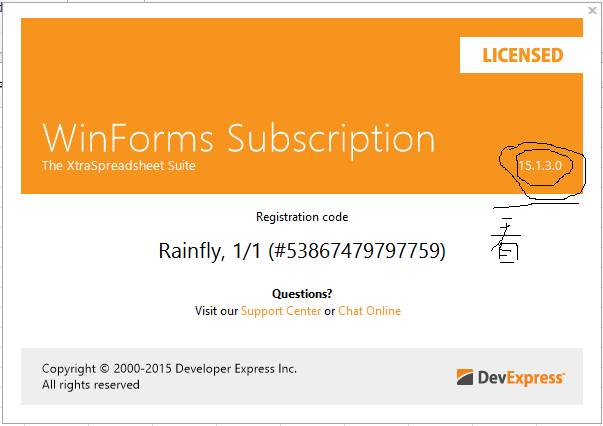Click the WinForms Subscription title
This screenshot has width=603, height=426.
coord(238,139)
